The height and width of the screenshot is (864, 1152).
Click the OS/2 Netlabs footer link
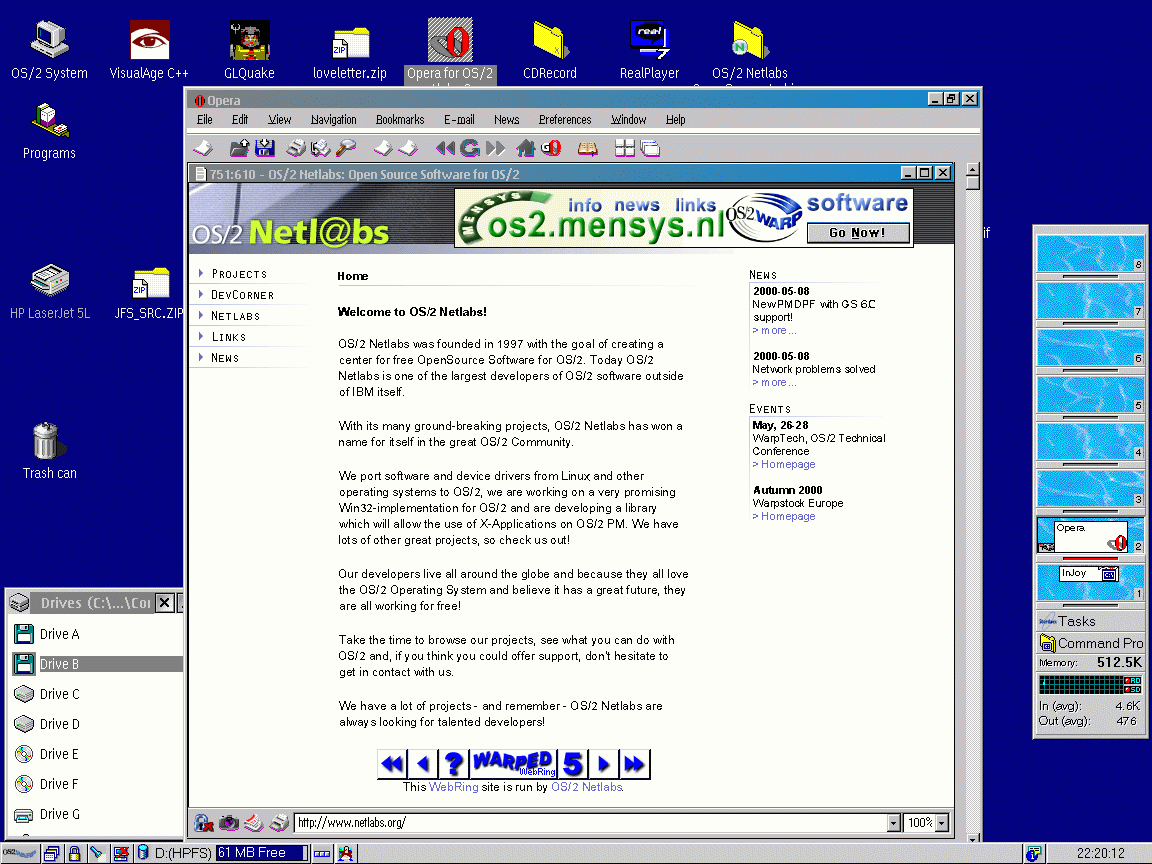click(587, 787)
